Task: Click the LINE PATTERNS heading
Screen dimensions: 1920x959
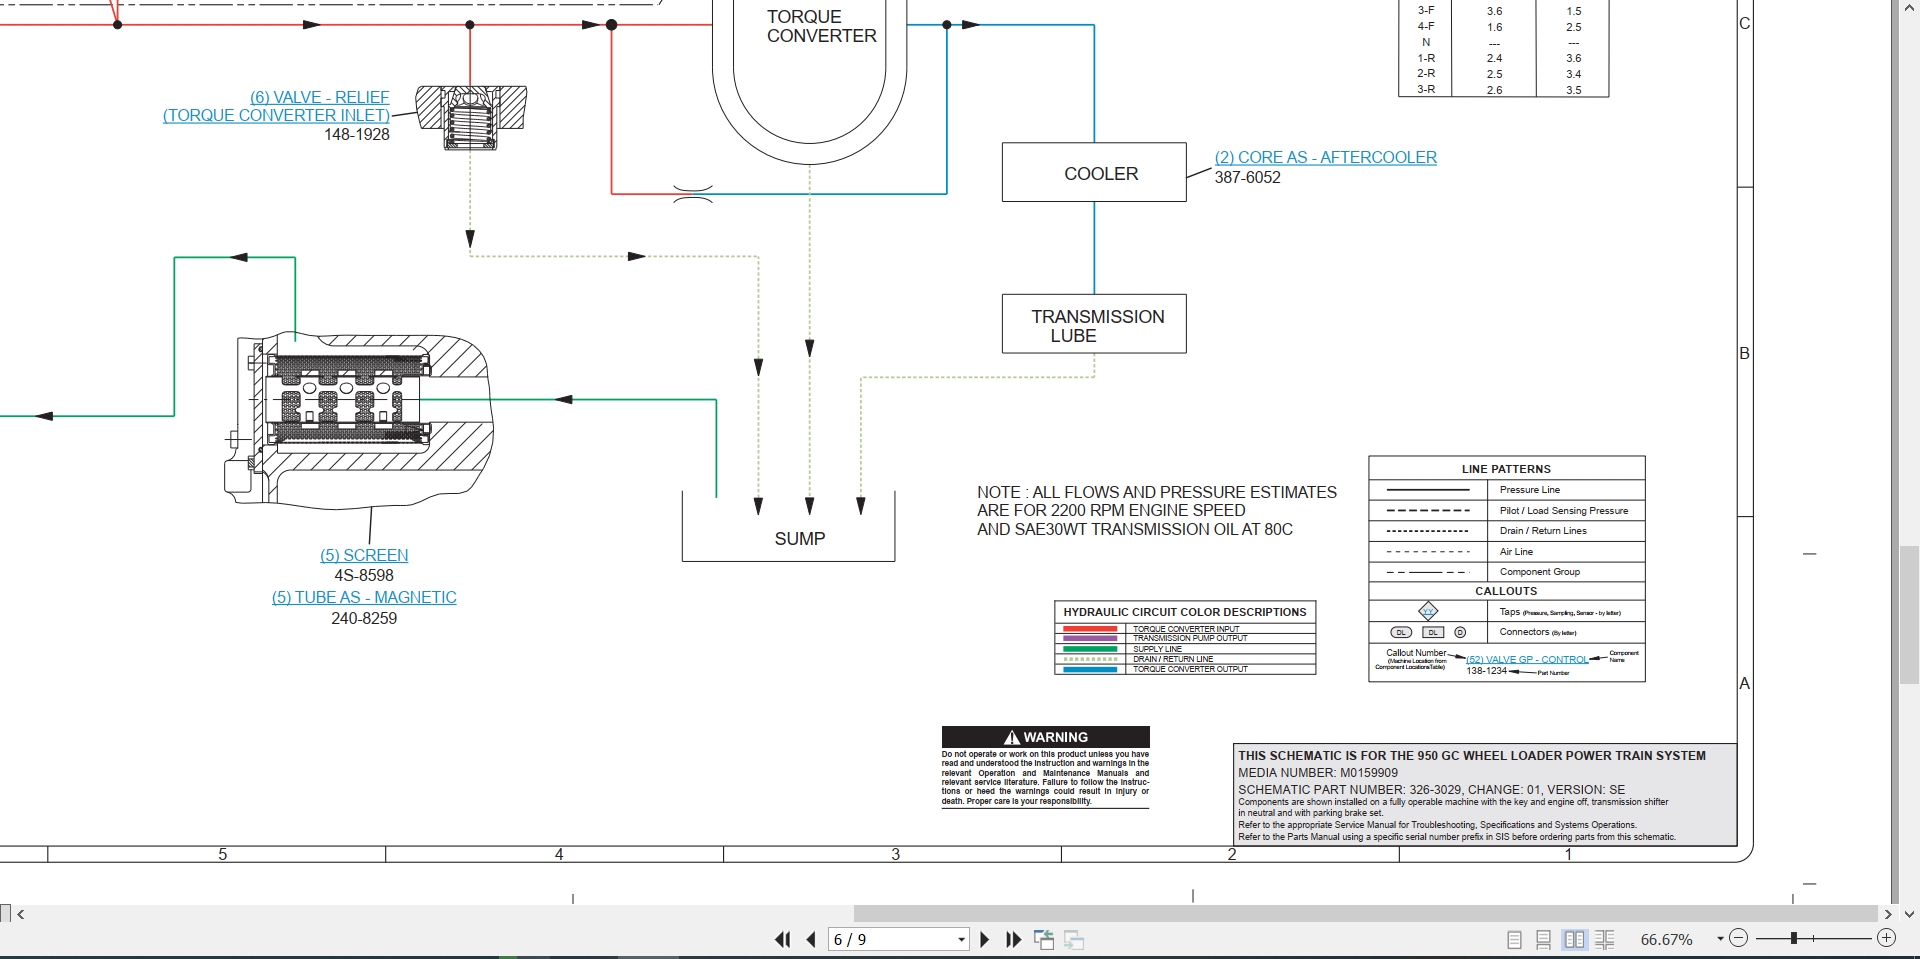Action: pyautogui.click(x=1506, y=469)
